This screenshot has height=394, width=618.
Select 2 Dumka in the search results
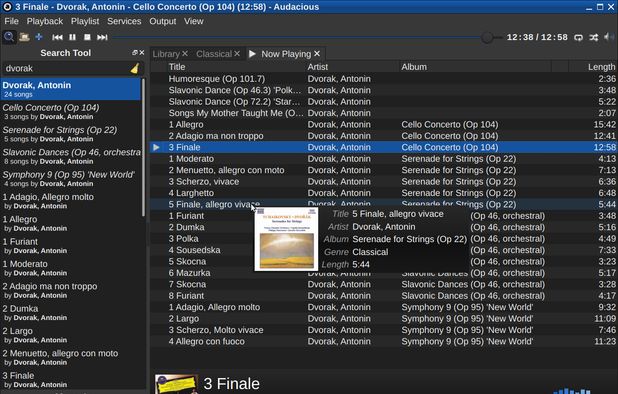click(x=71, y=313)
